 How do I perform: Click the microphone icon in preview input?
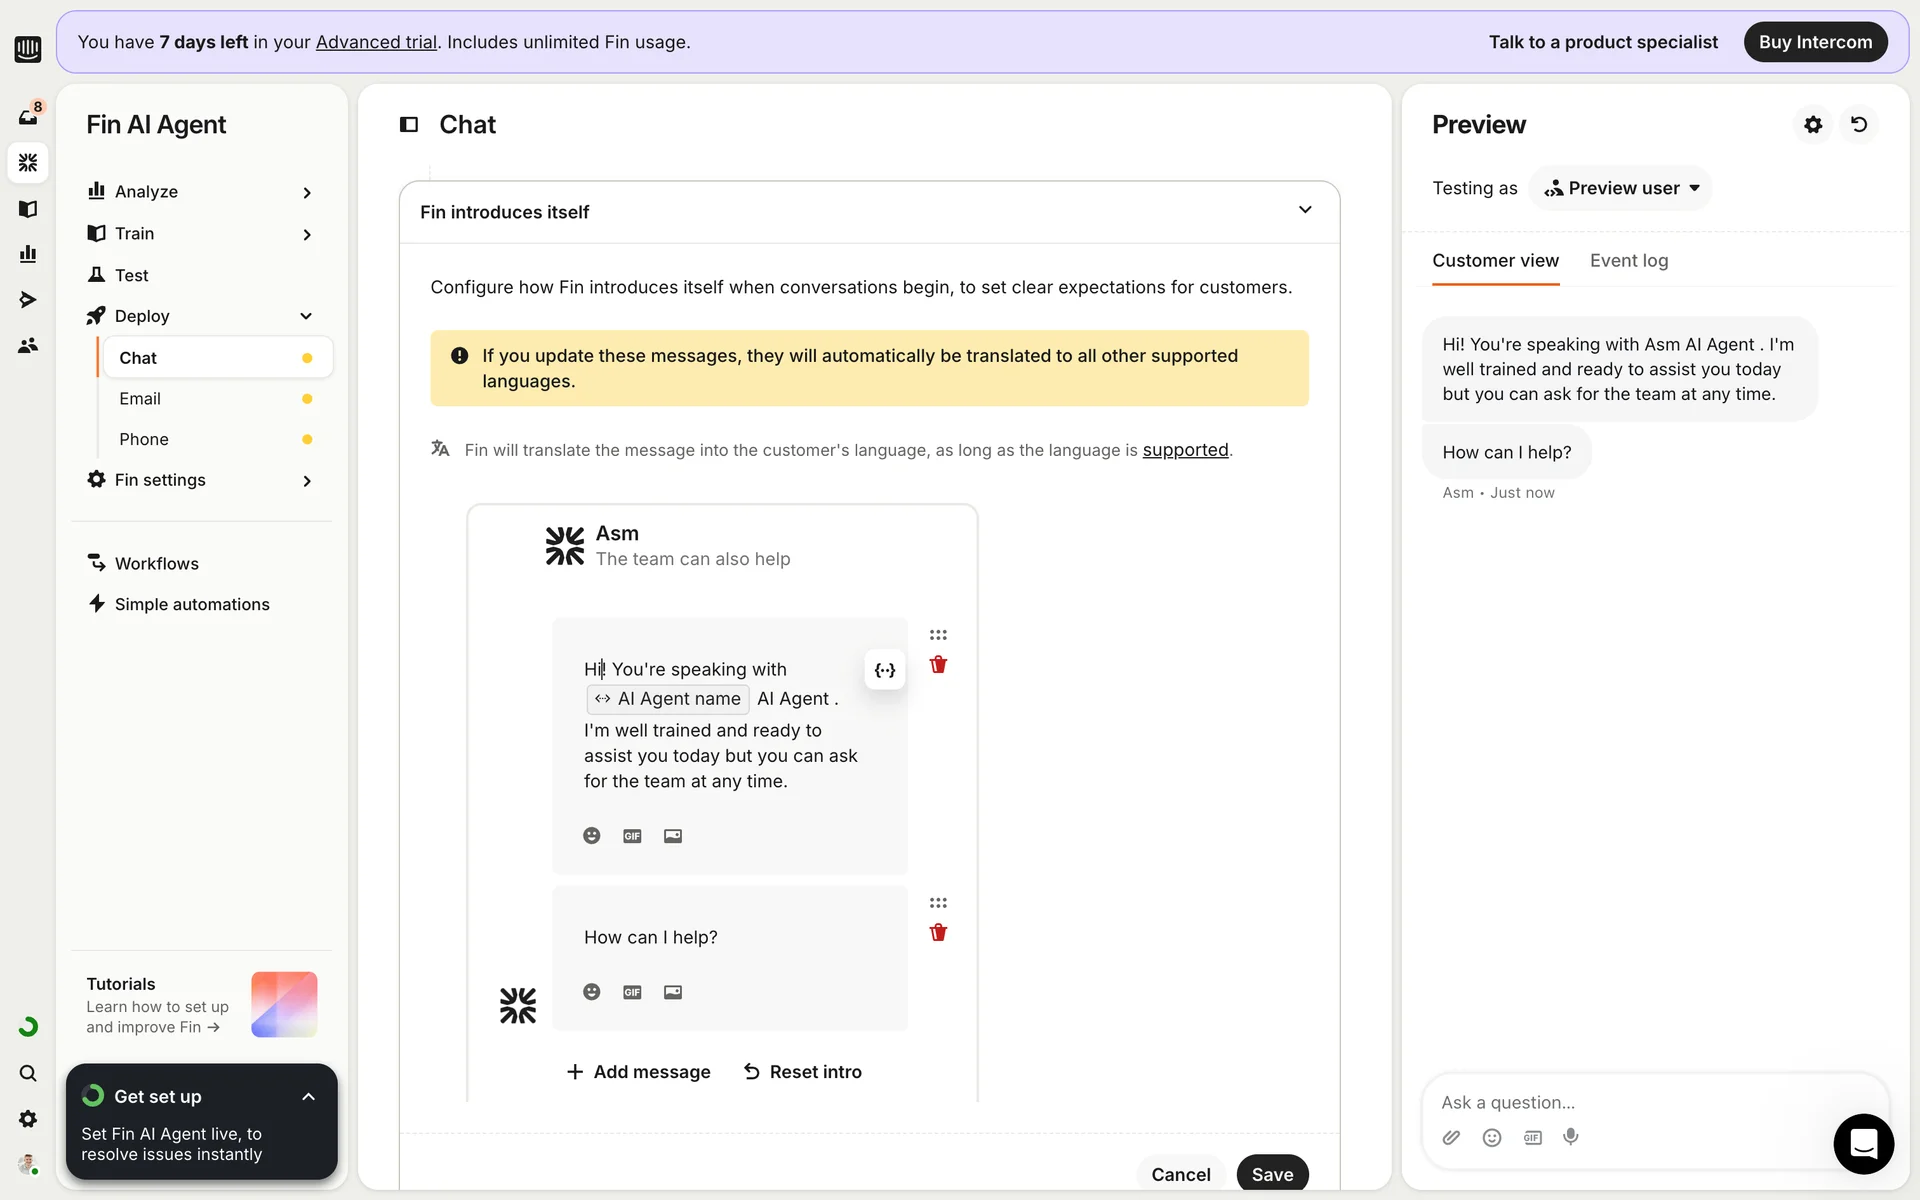pyautogui.click(x=1571, y=1137)
